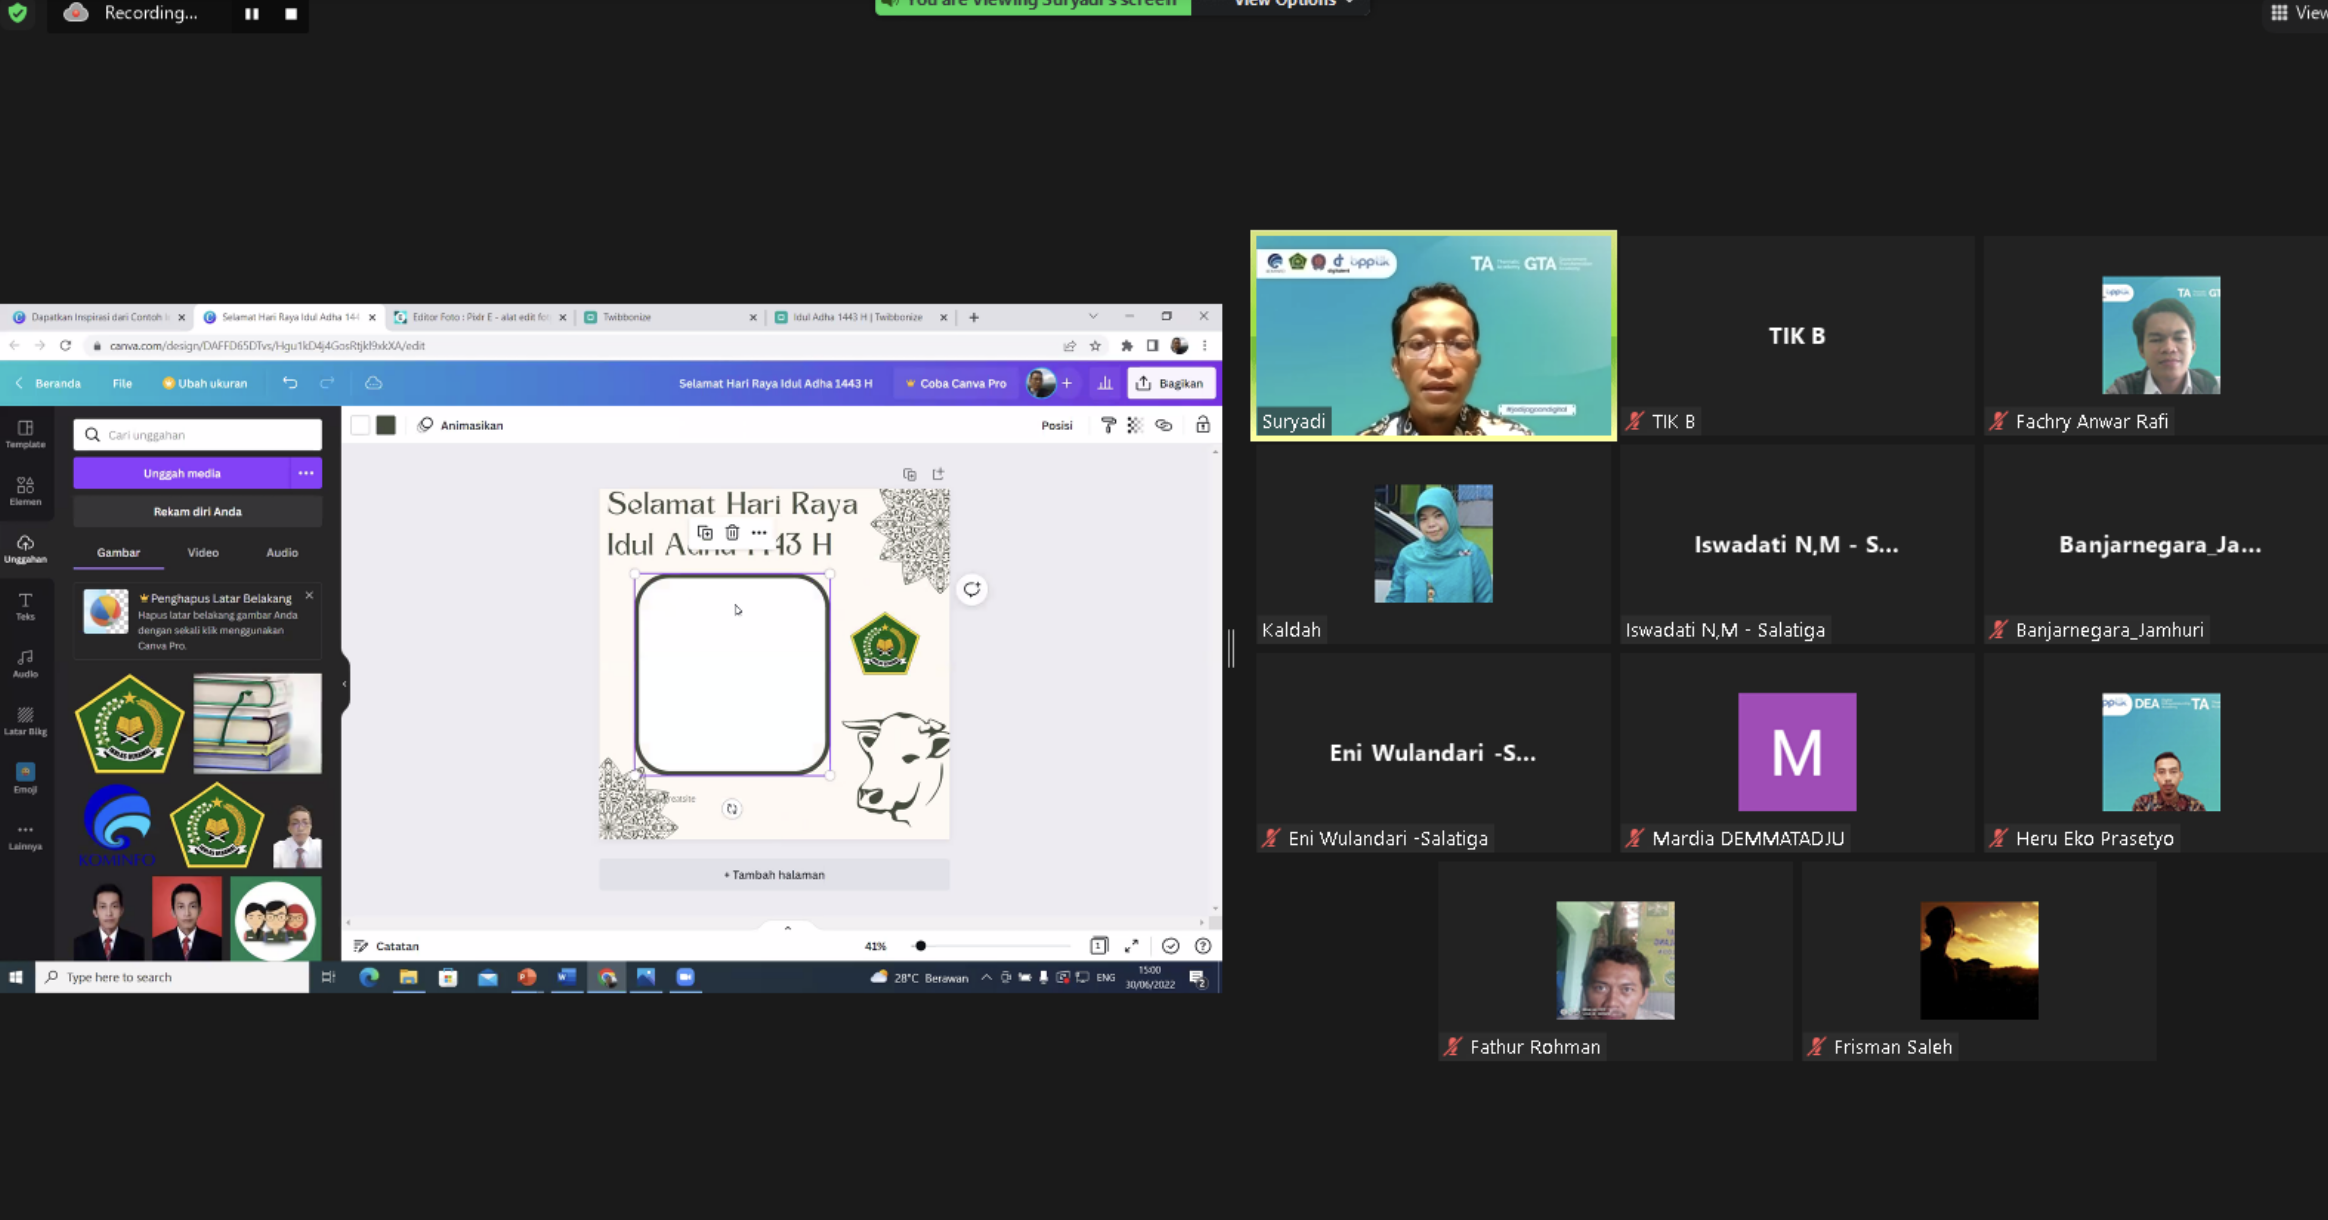Click the copy style paint roller icon

tap(1108, 425)
